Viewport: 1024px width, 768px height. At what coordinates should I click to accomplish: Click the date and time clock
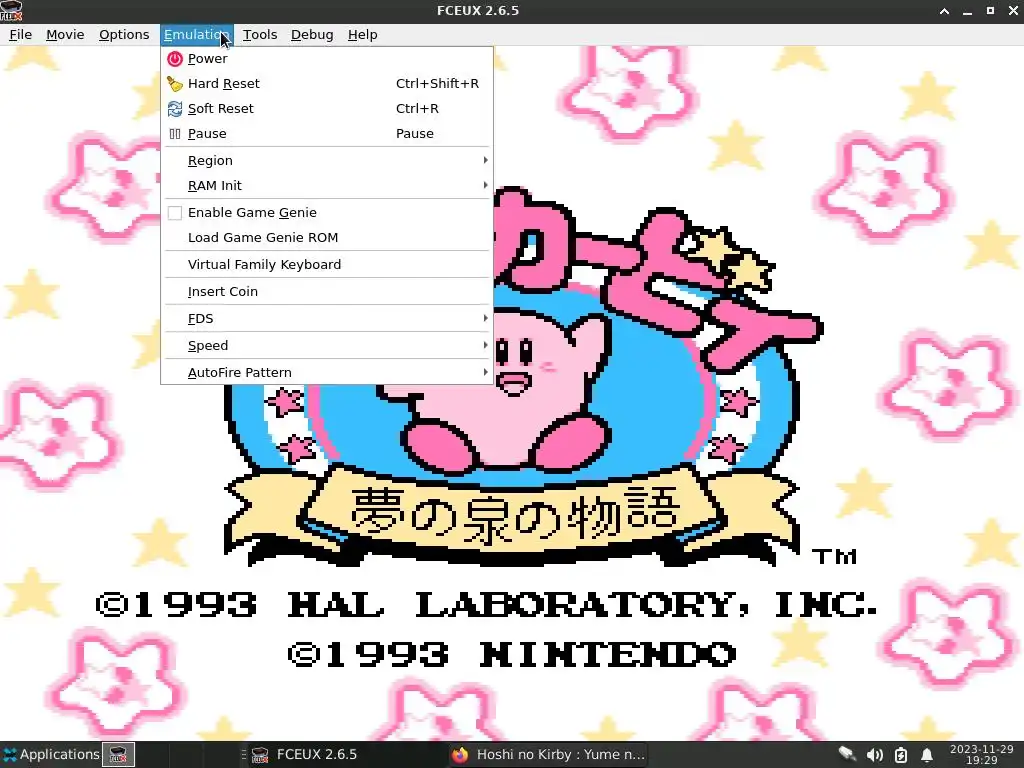982,754
